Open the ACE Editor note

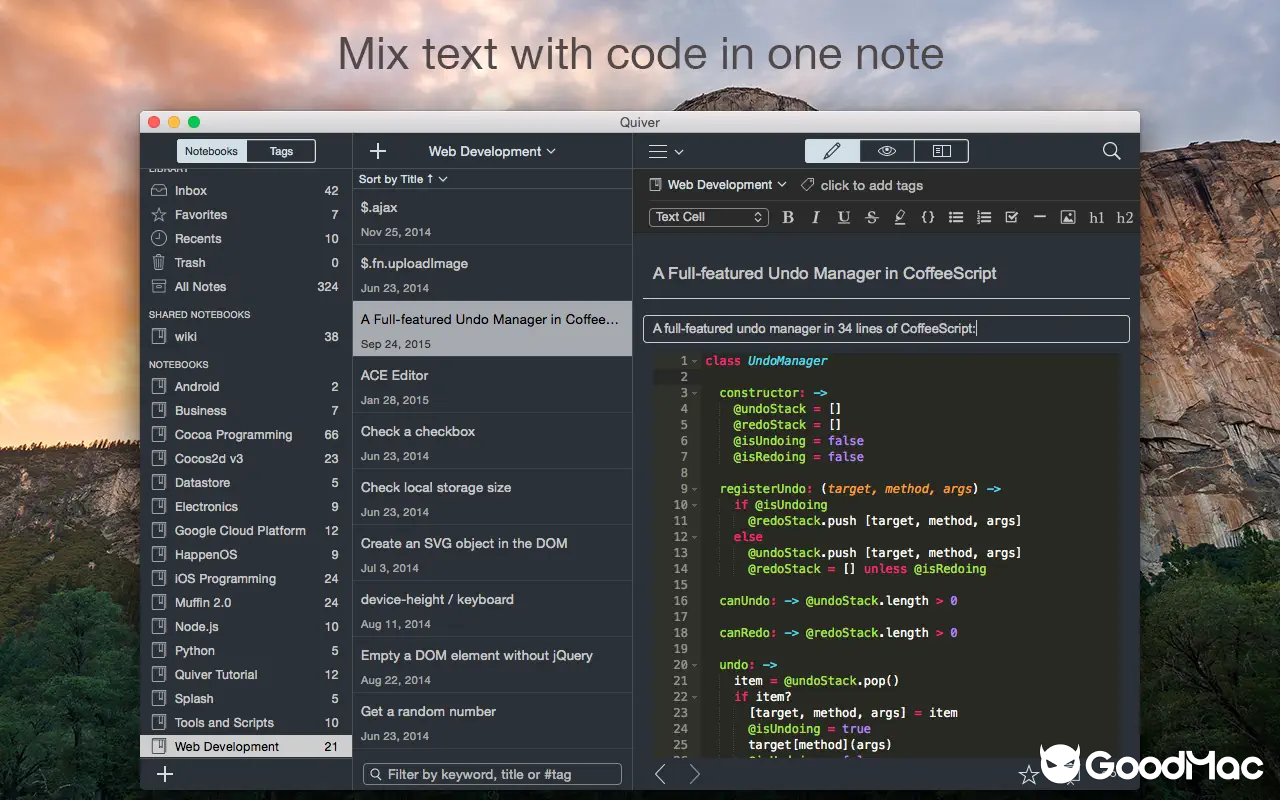pos(492,386)
